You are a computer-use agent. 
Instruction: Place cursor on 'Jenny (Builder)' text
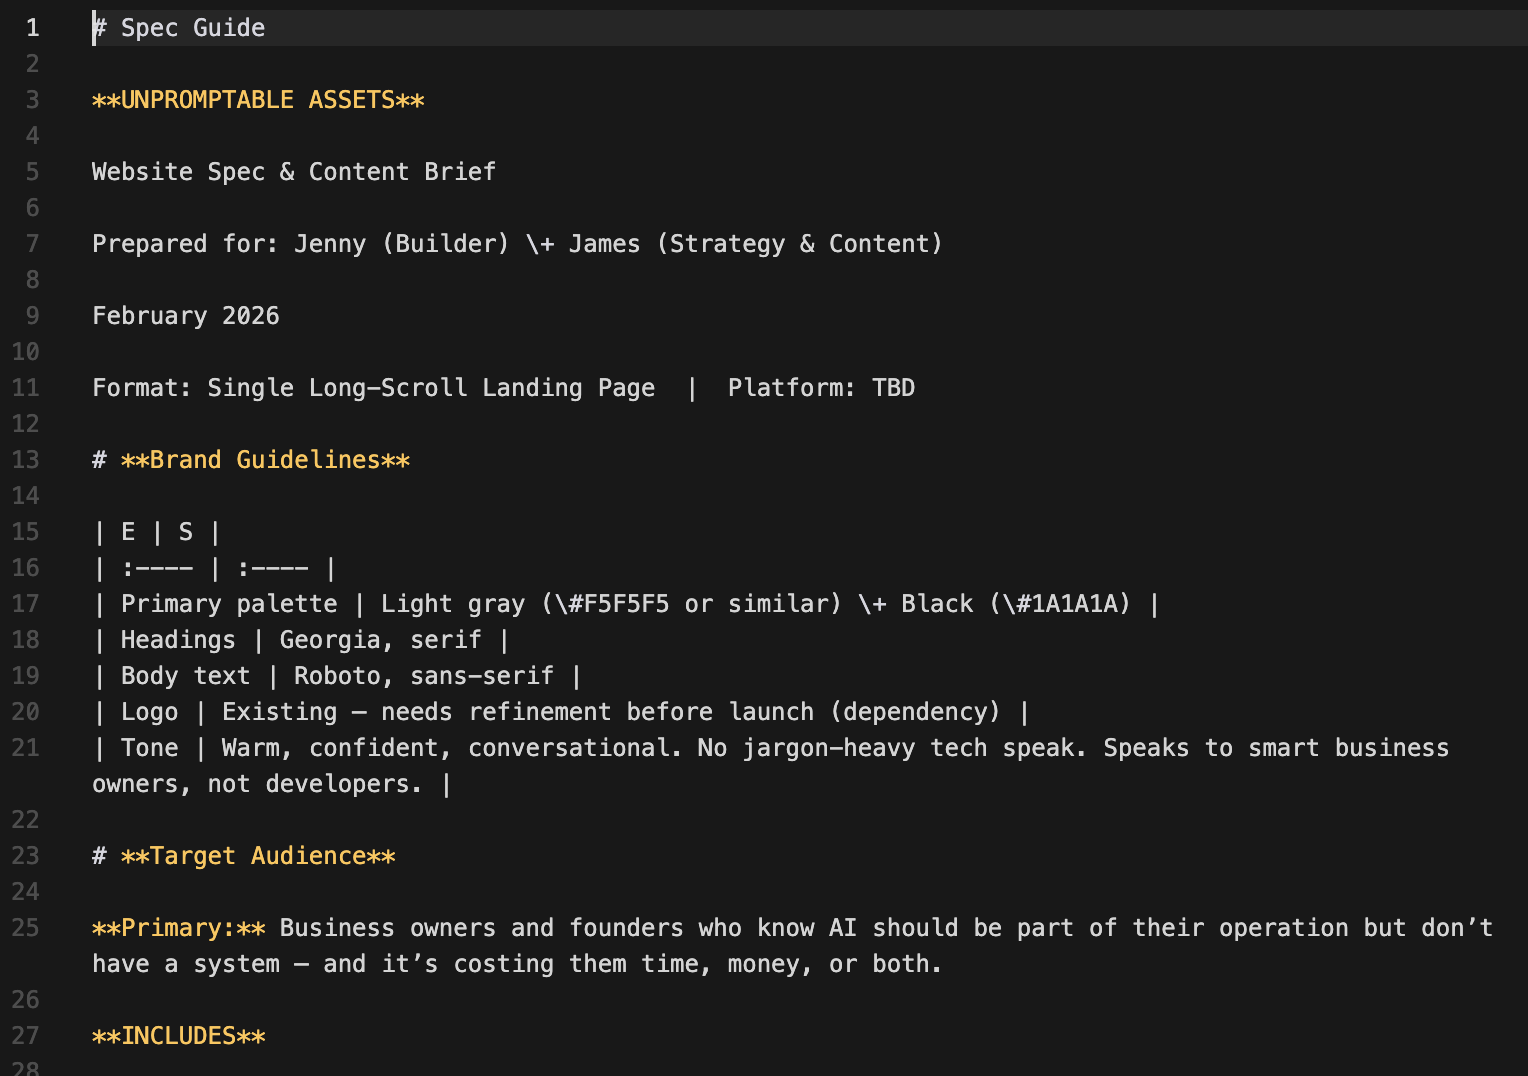click(401, 244)
